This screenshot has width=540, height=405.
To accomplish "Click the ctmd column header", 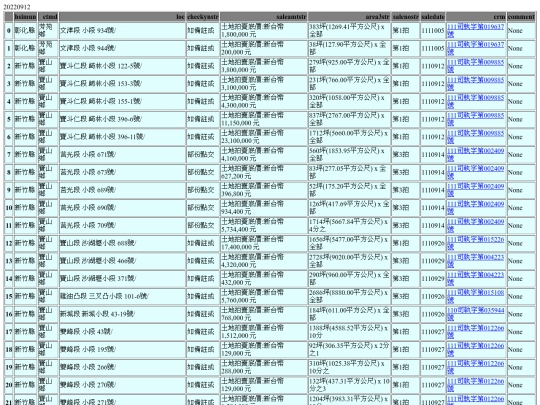I will pyautogui.click(x=48, y=17).
